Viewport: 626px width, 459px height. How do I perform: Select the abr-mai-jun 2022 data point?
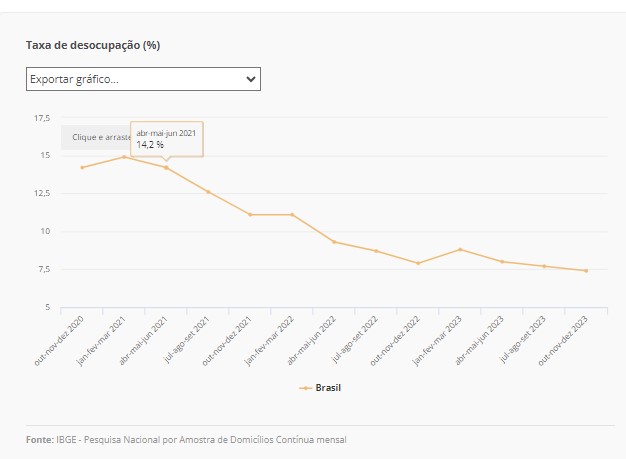(x=334, y=241)
